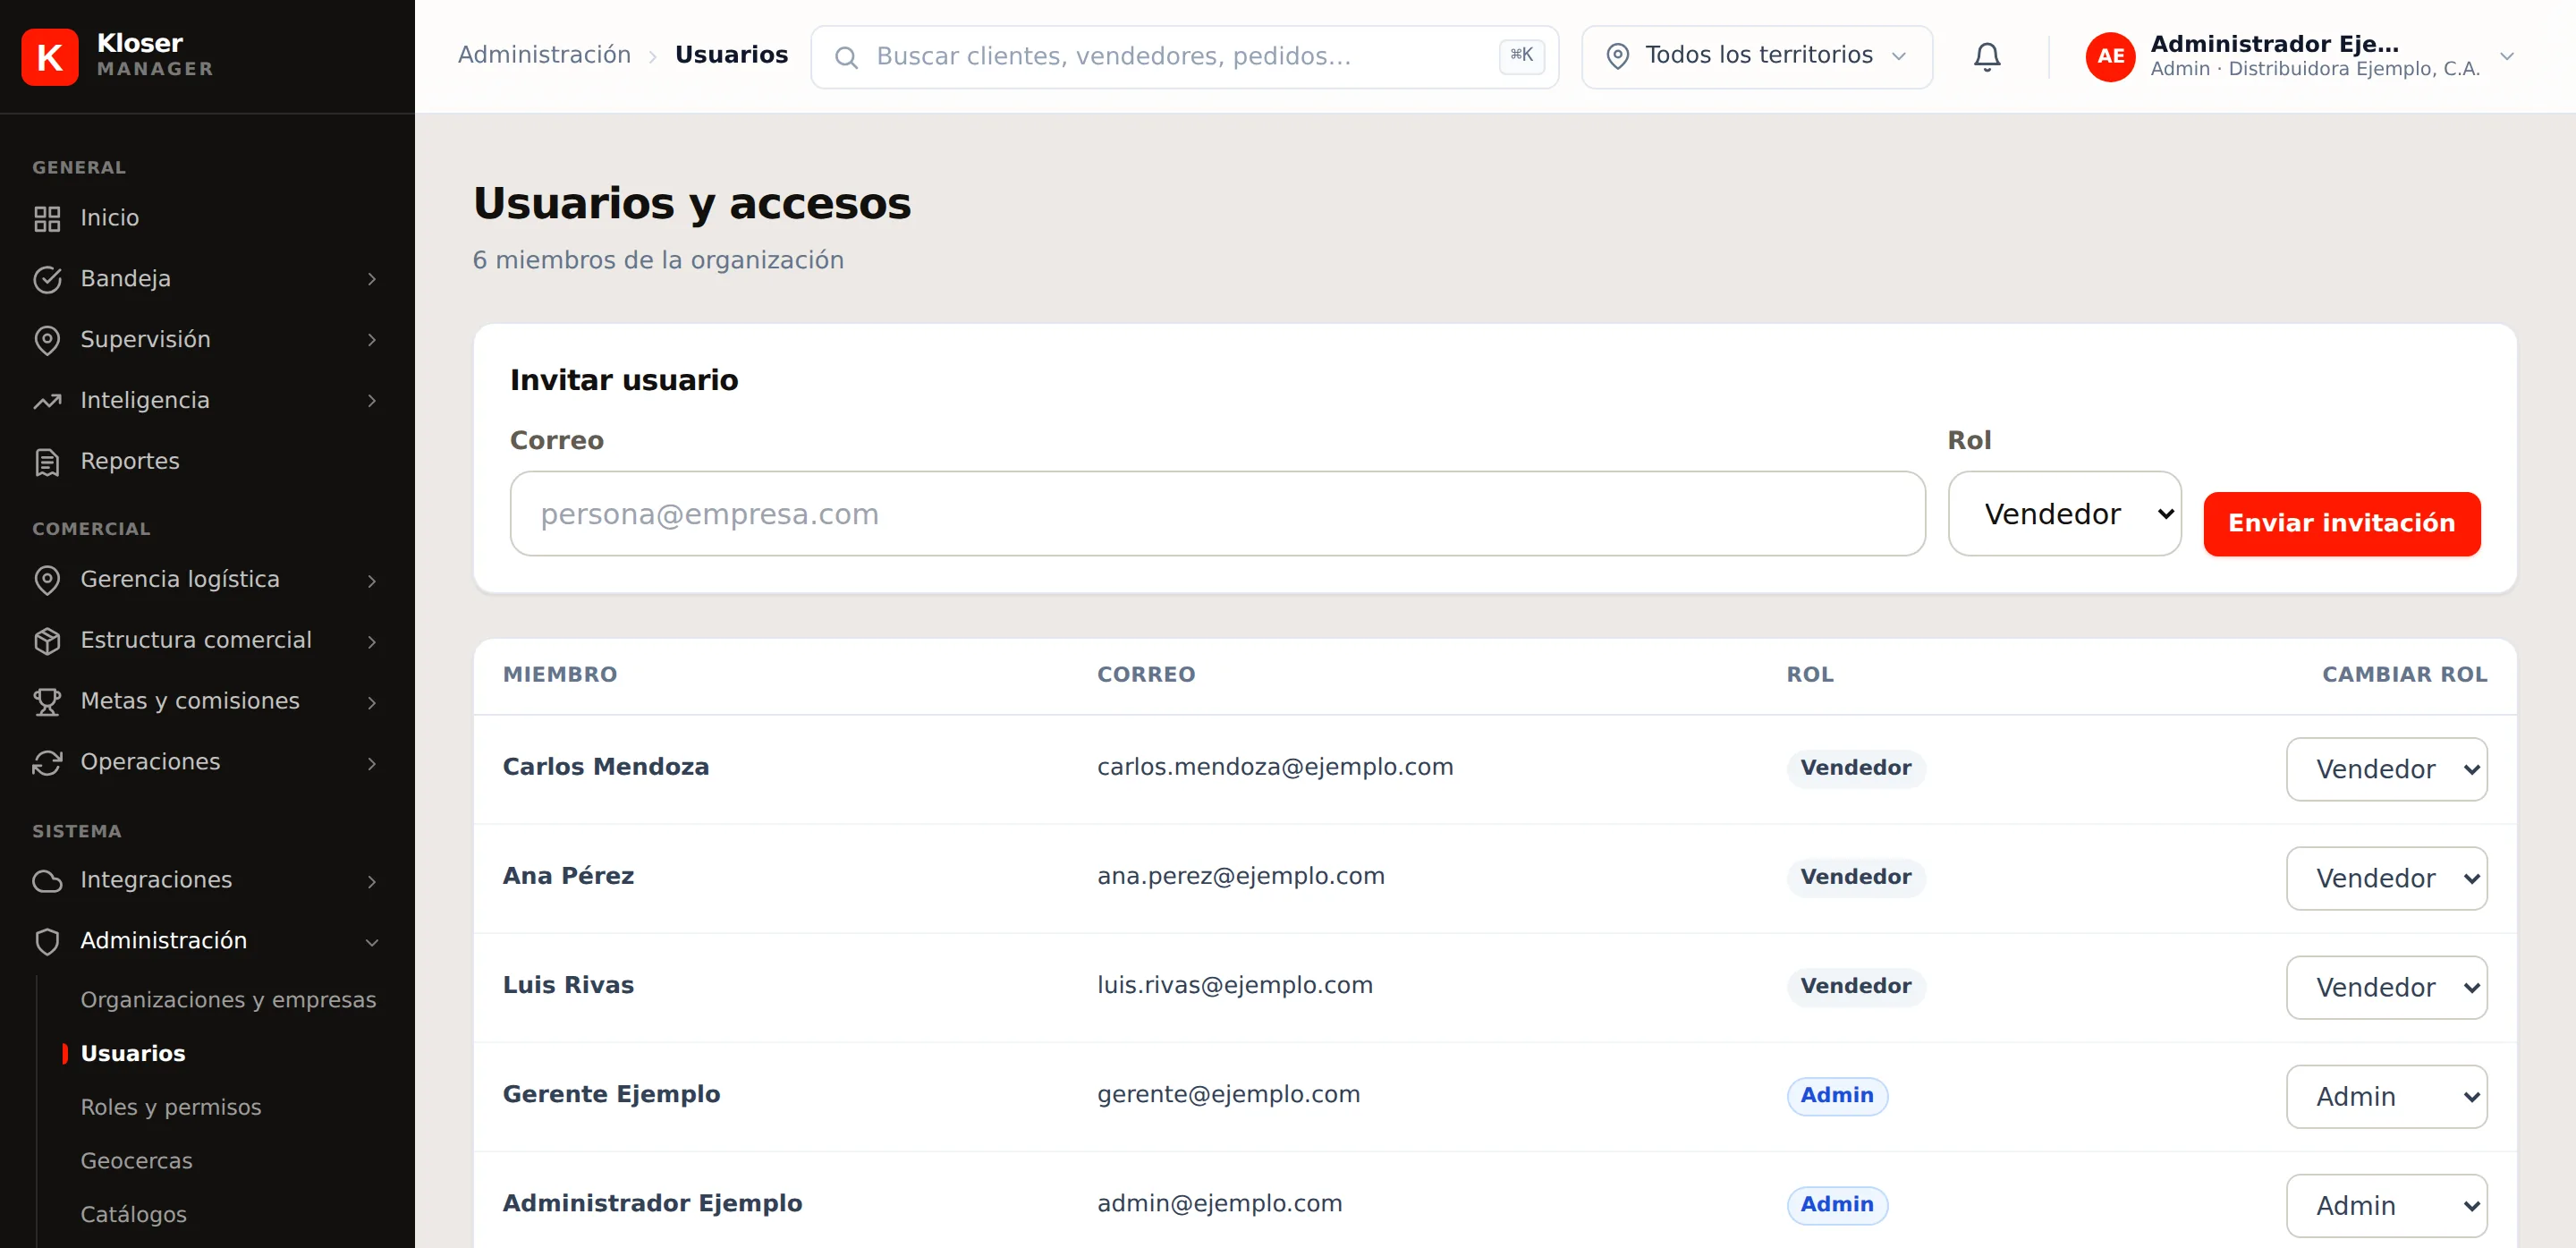
Task: Change role dropdown for Ana Pérez
Action: coord(2386,878)
